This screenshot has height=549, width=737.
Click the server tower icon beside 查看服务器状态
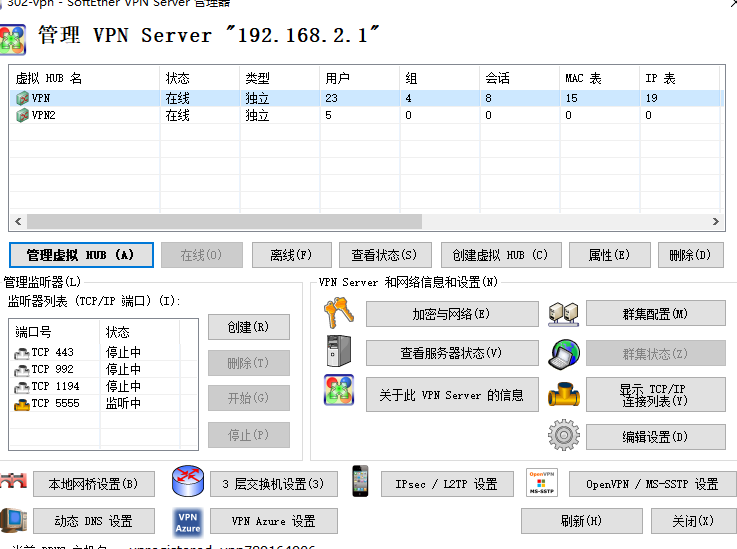click(338, 351)
